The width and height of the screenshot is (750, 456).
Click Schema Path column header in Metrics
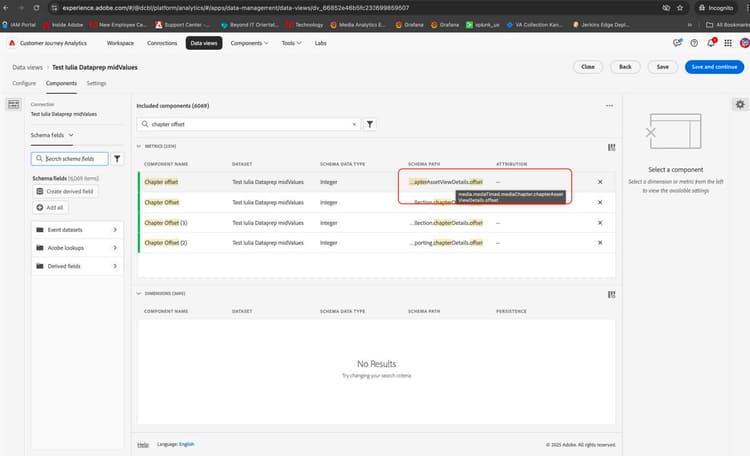424,164
